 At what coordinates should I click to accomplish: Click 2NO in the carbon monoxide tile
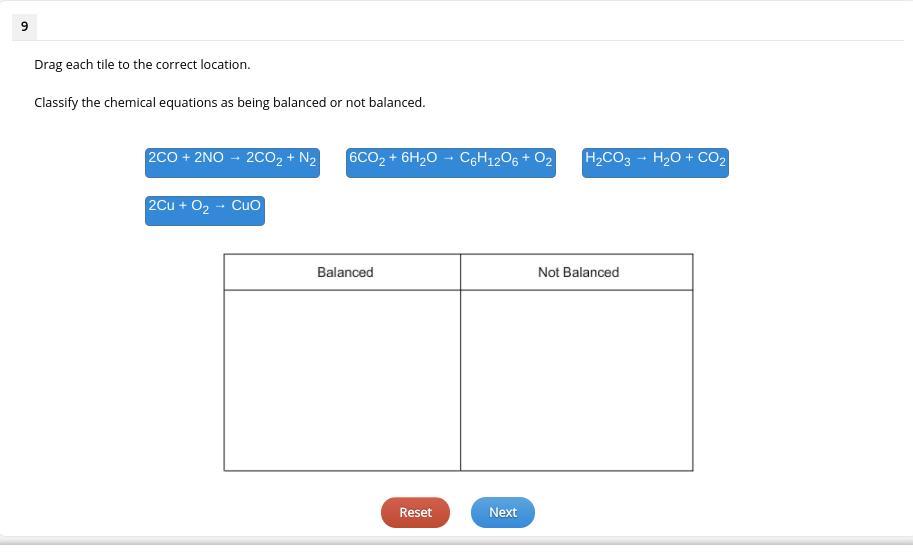(x=208, y=157)
